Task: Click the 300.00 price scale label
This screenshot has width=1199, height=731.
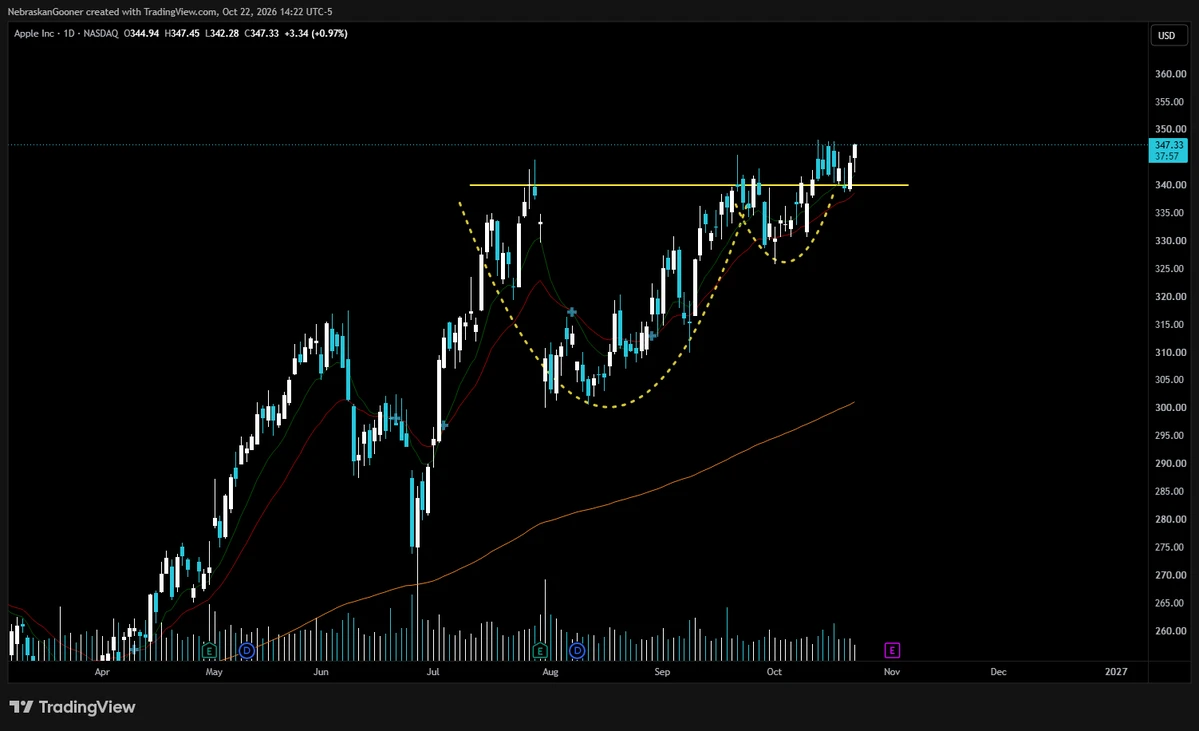Action: point(1171,408)
